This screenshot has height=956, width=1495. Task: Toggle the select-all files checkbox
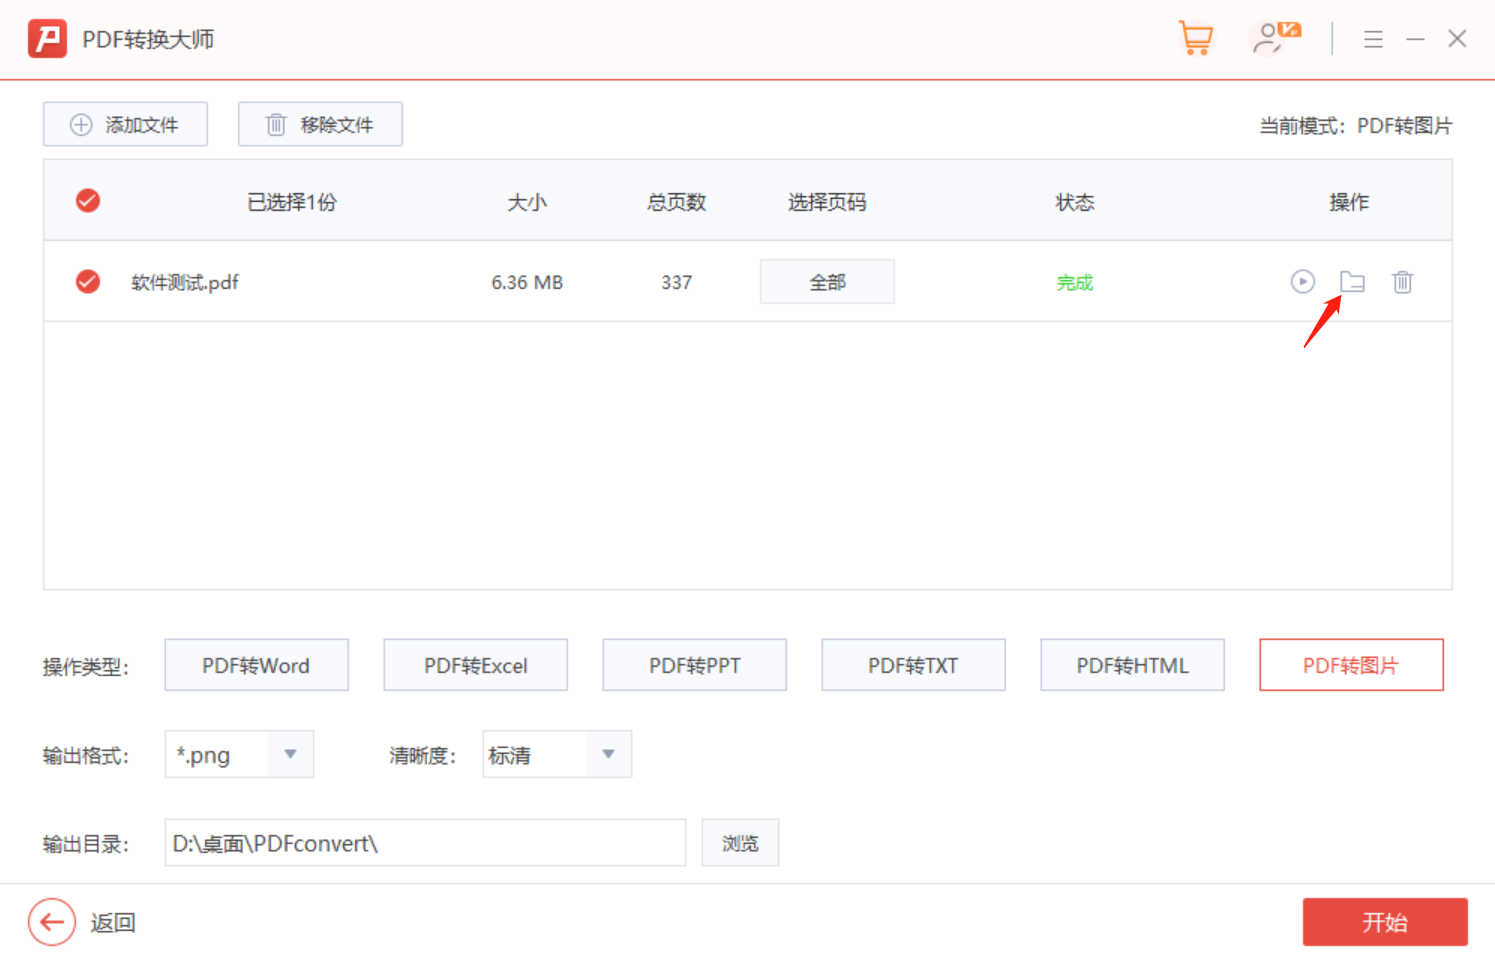[88, 201]
